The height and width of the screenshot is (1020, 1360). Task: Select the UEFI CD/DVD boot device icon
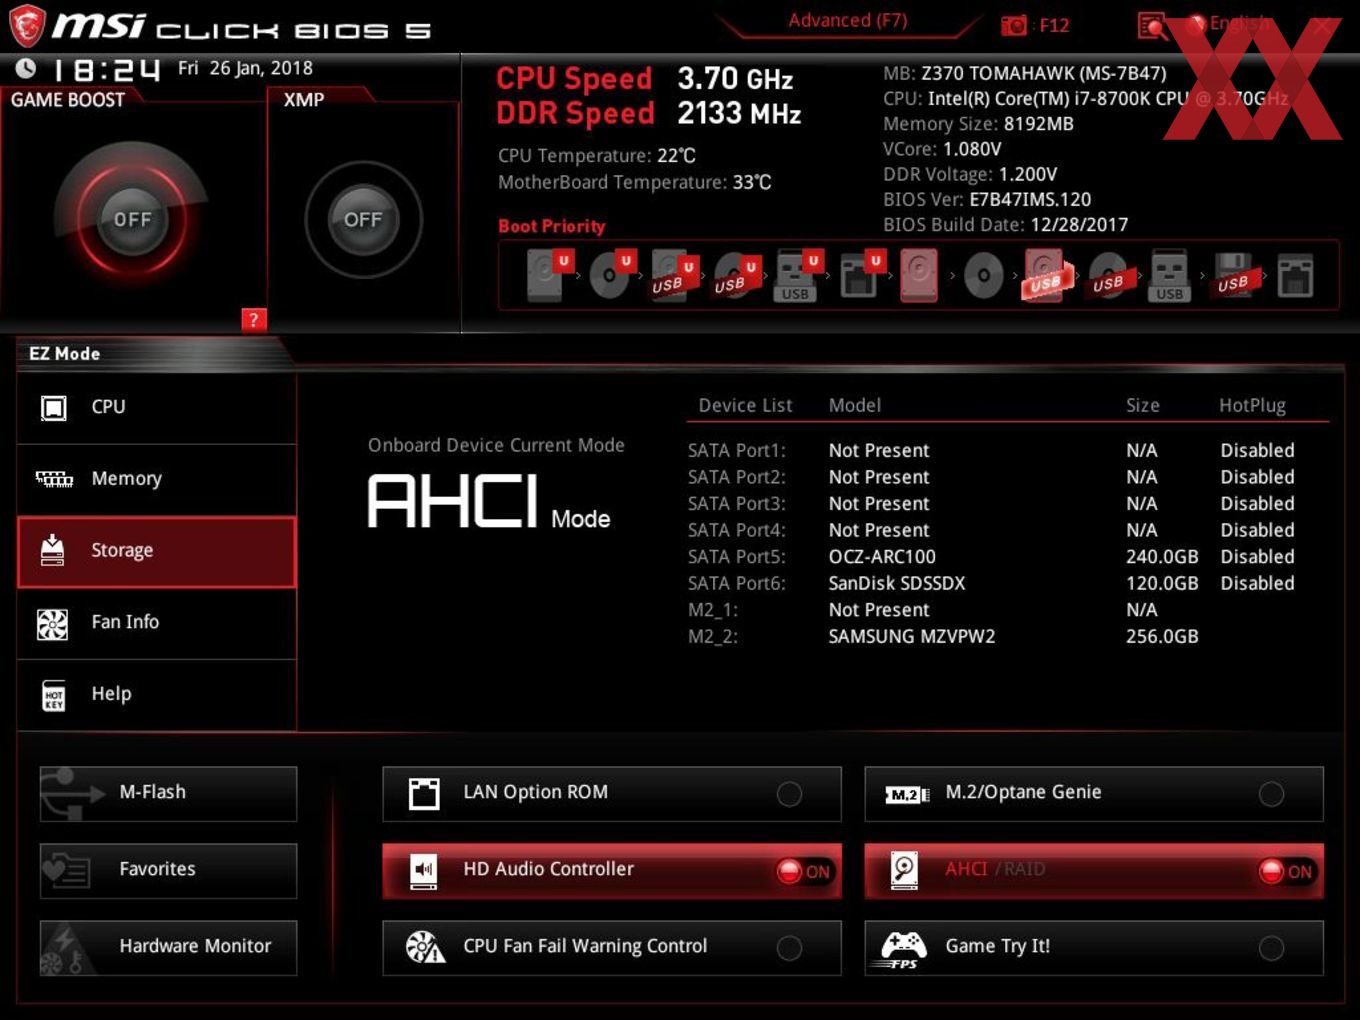pyautogui.click(x=611, y=276)
